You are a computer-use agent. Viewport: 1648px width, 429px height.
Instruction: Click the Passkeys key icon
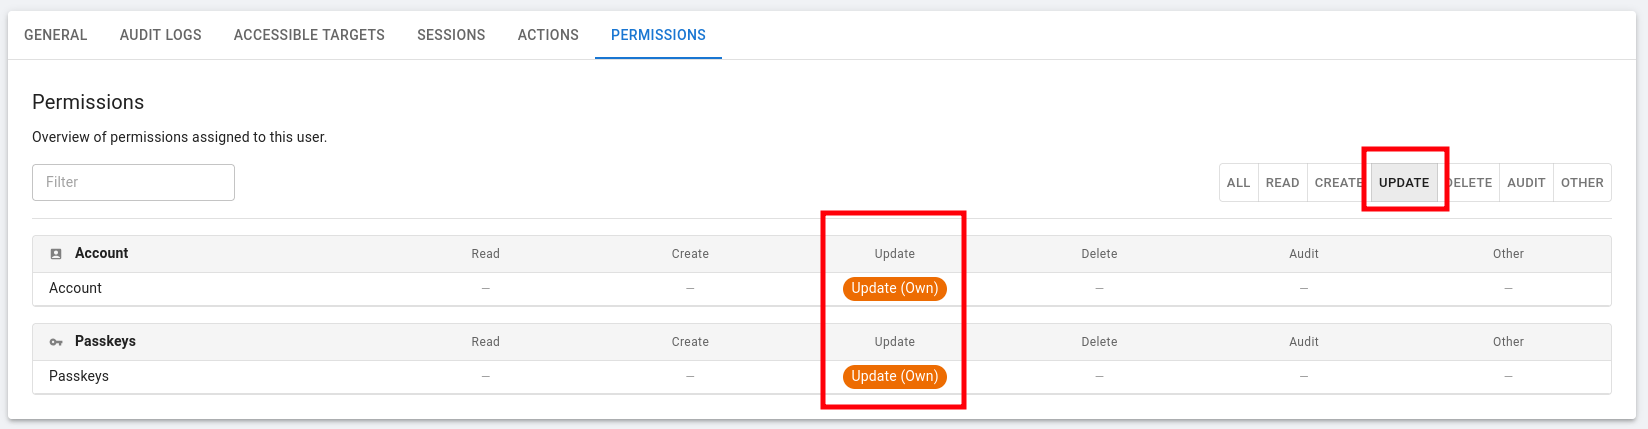tap(56, 342)
